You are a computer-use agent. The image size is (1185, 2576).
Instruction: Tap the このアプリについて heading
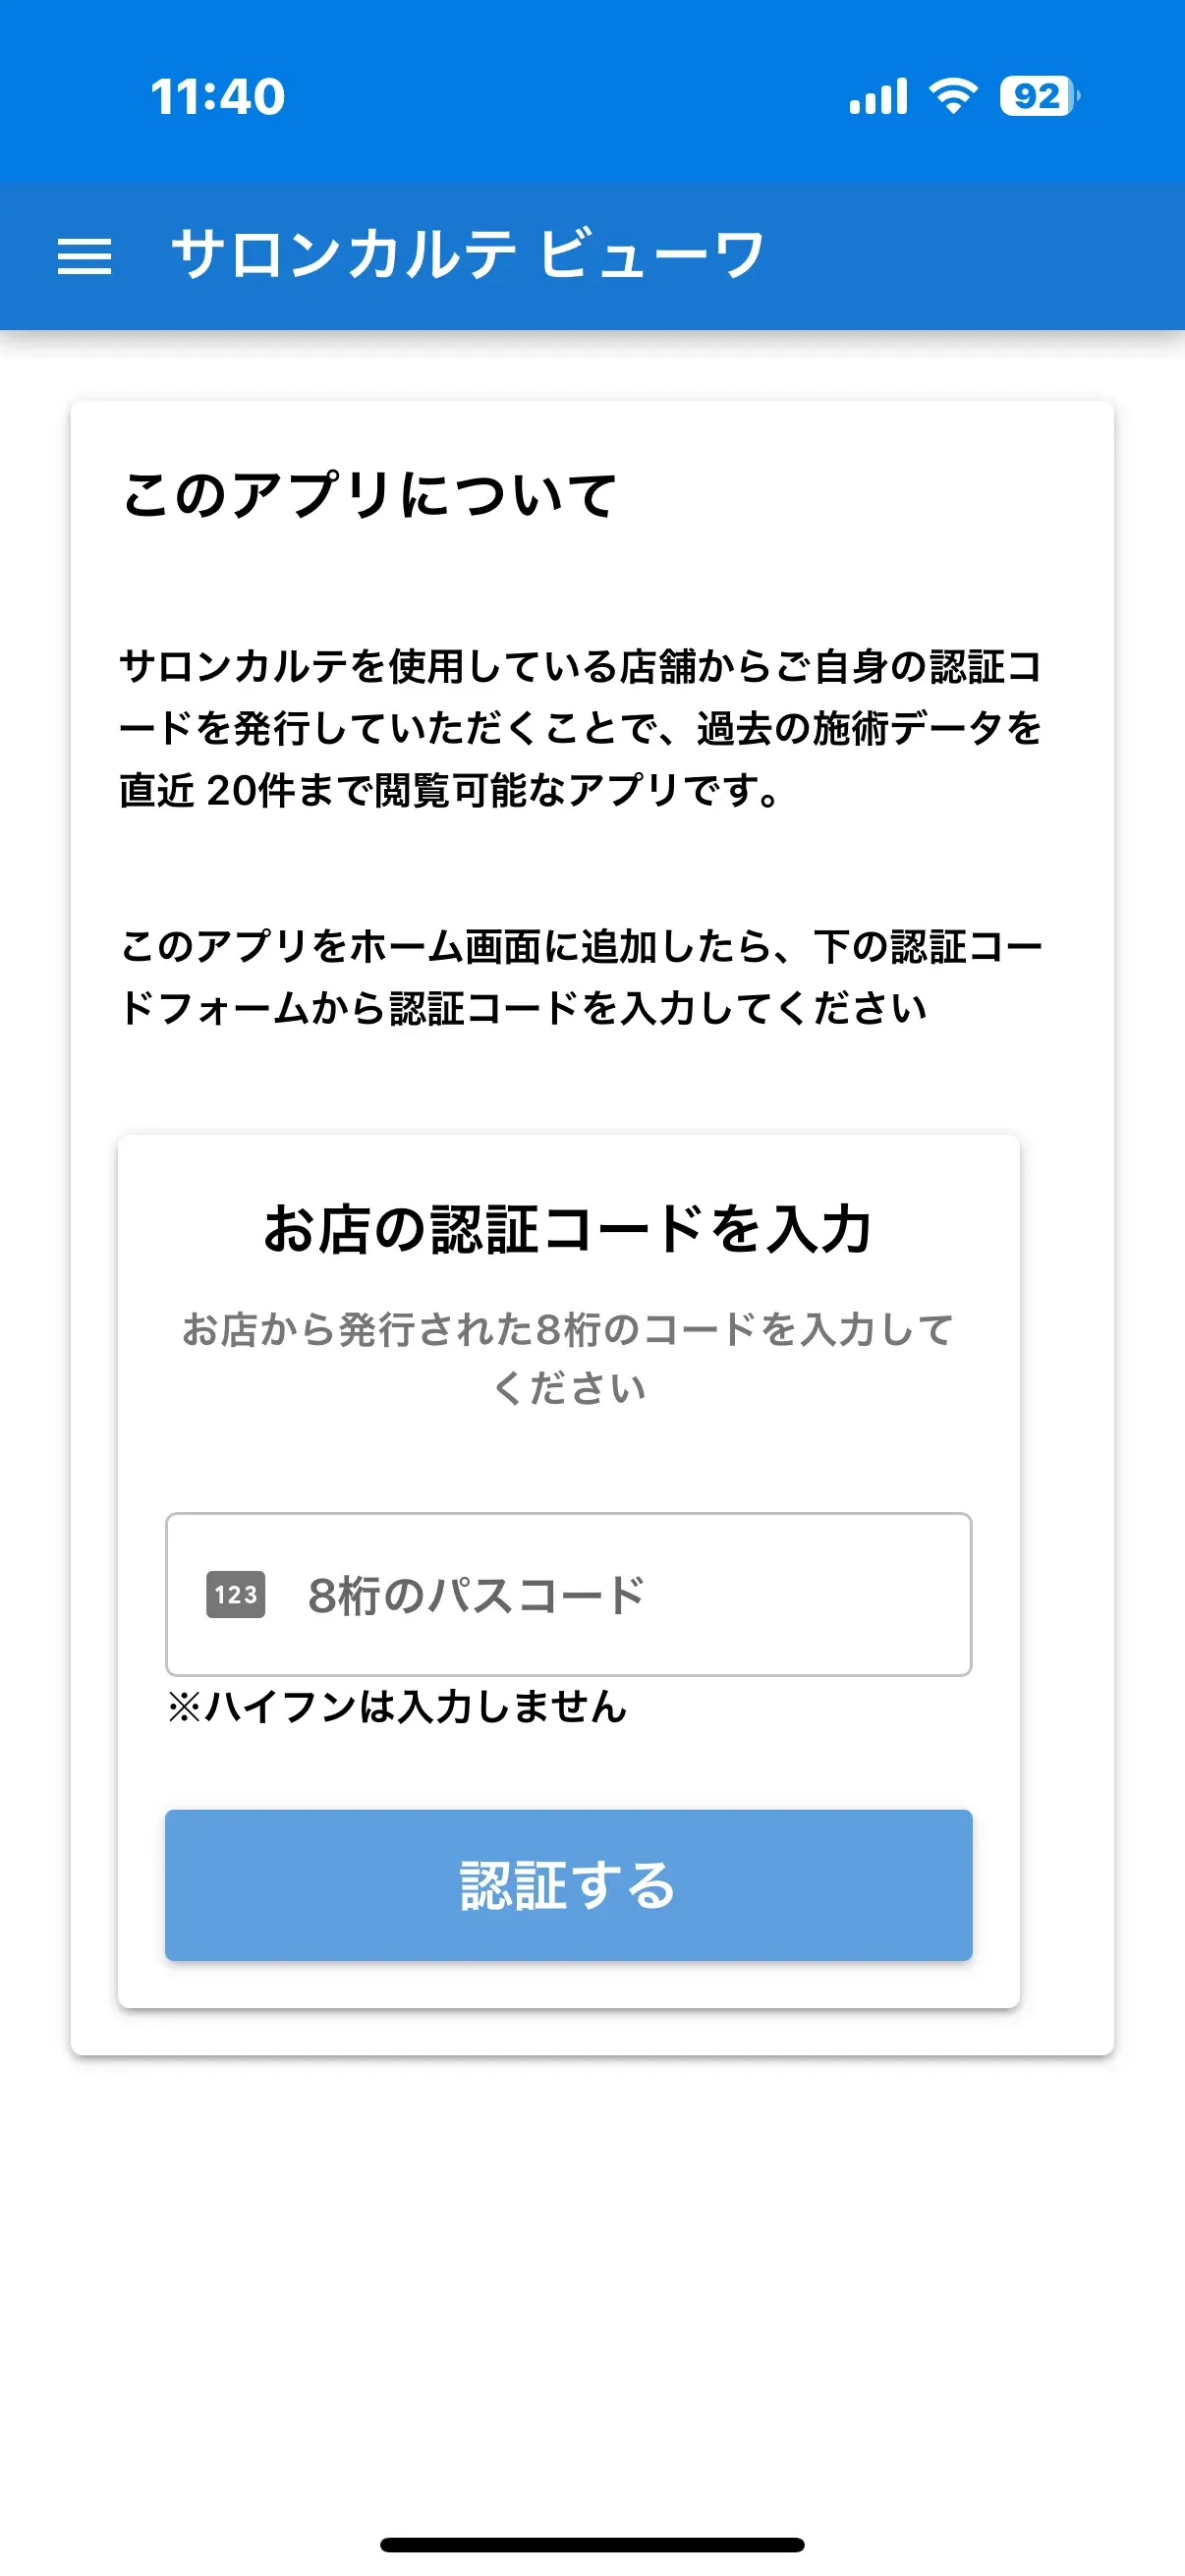[x=370, y=492]
